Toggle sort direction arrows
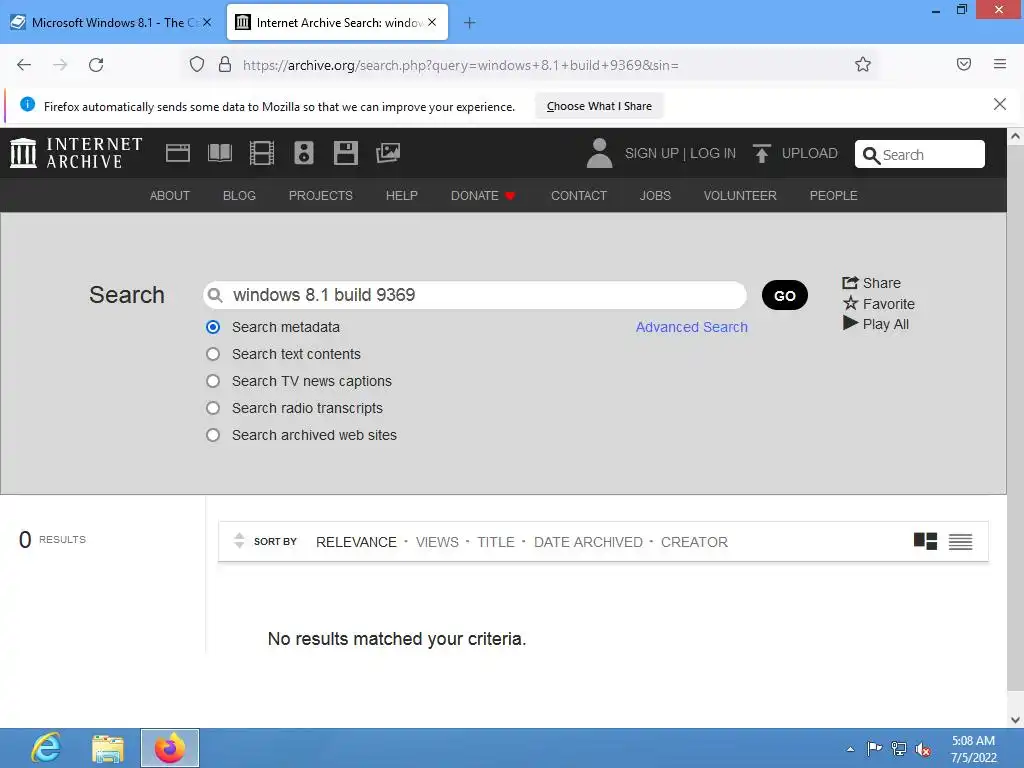1024x768 pixels. point(239,541)
